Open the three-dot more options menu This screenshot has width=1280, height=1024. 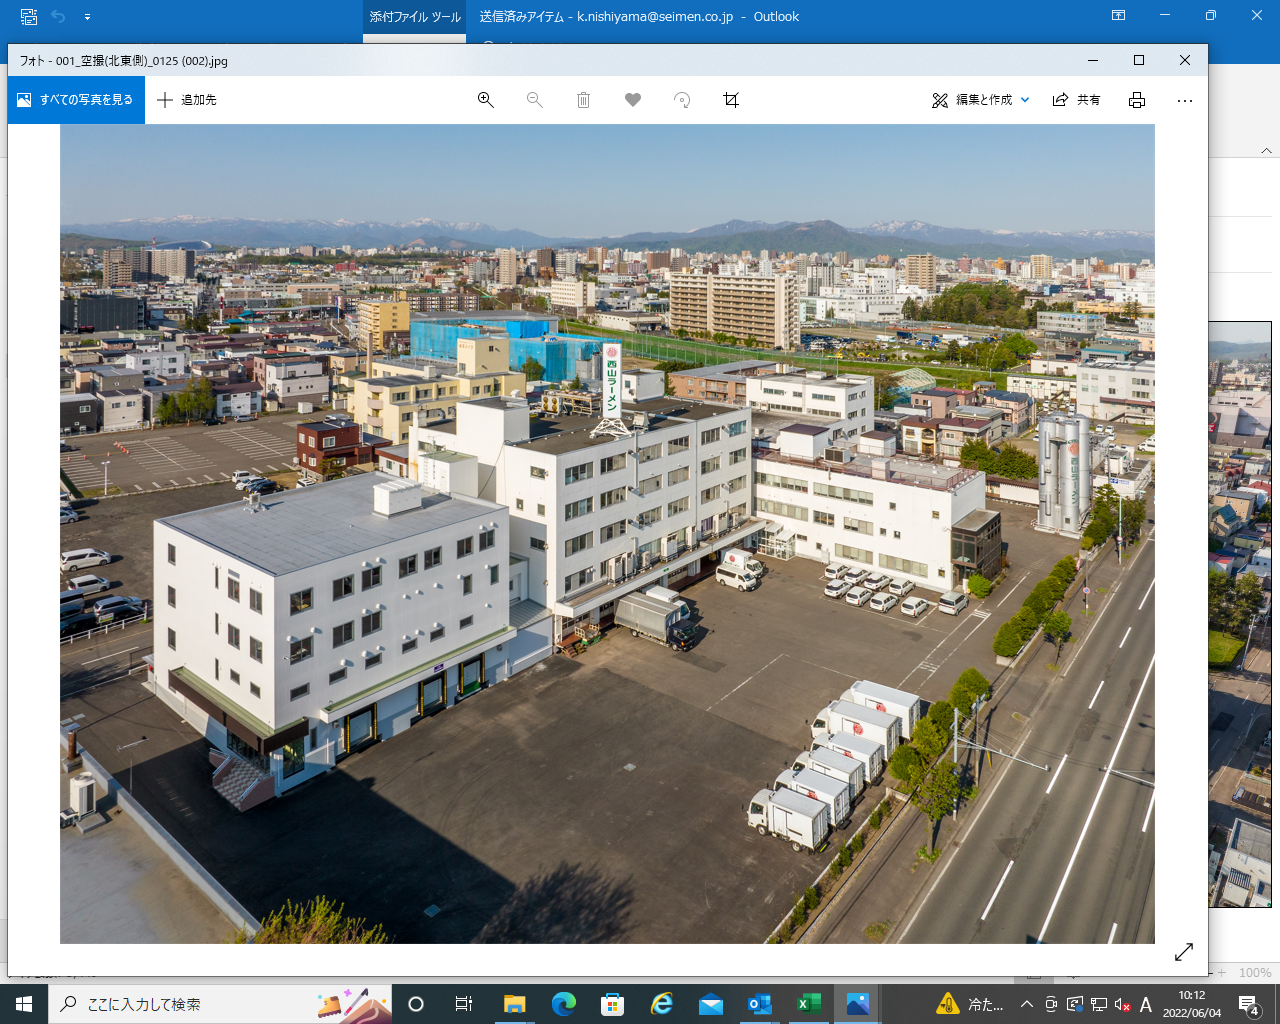pos(1185,100)
